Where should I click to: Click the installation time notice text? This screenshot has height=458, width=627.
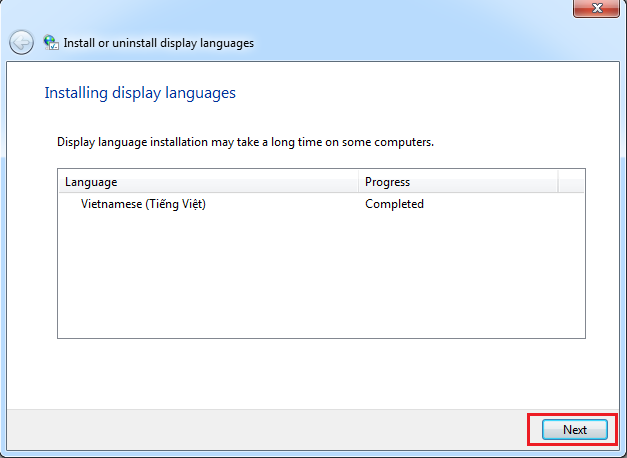[245, 143]
